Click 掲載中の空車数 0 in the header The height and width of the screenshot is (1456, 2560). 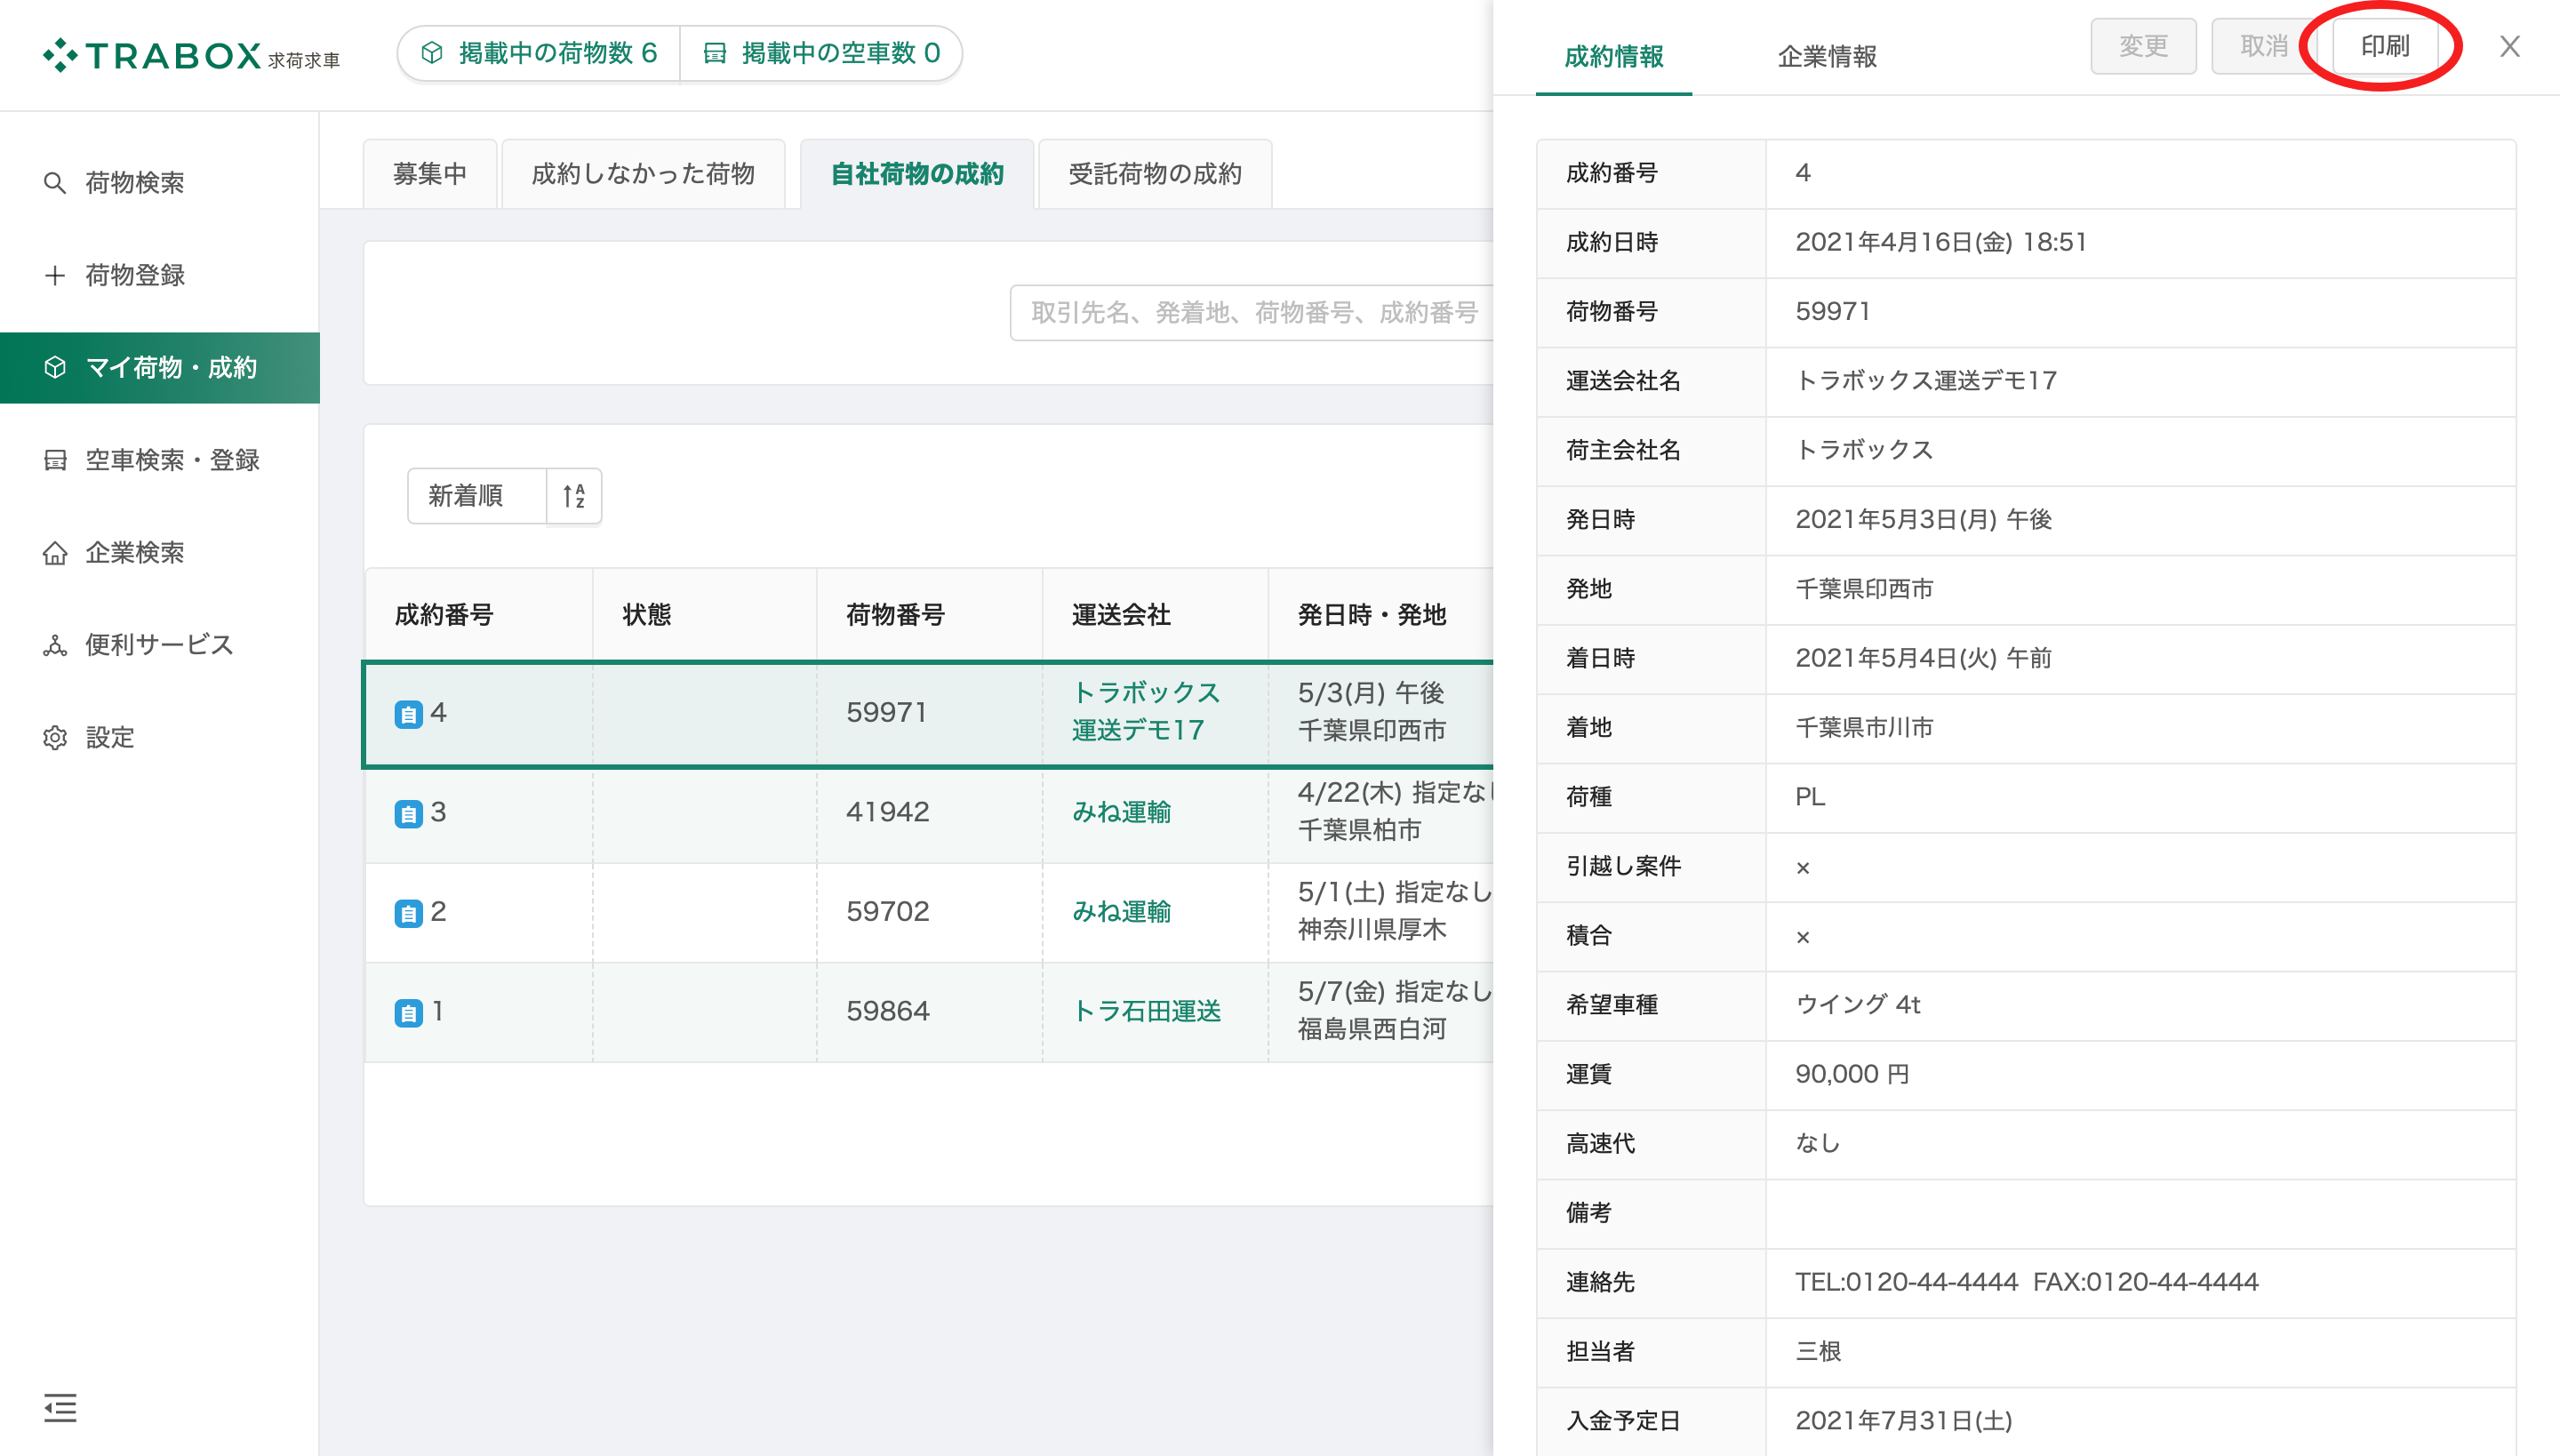(x=821, y=53)
